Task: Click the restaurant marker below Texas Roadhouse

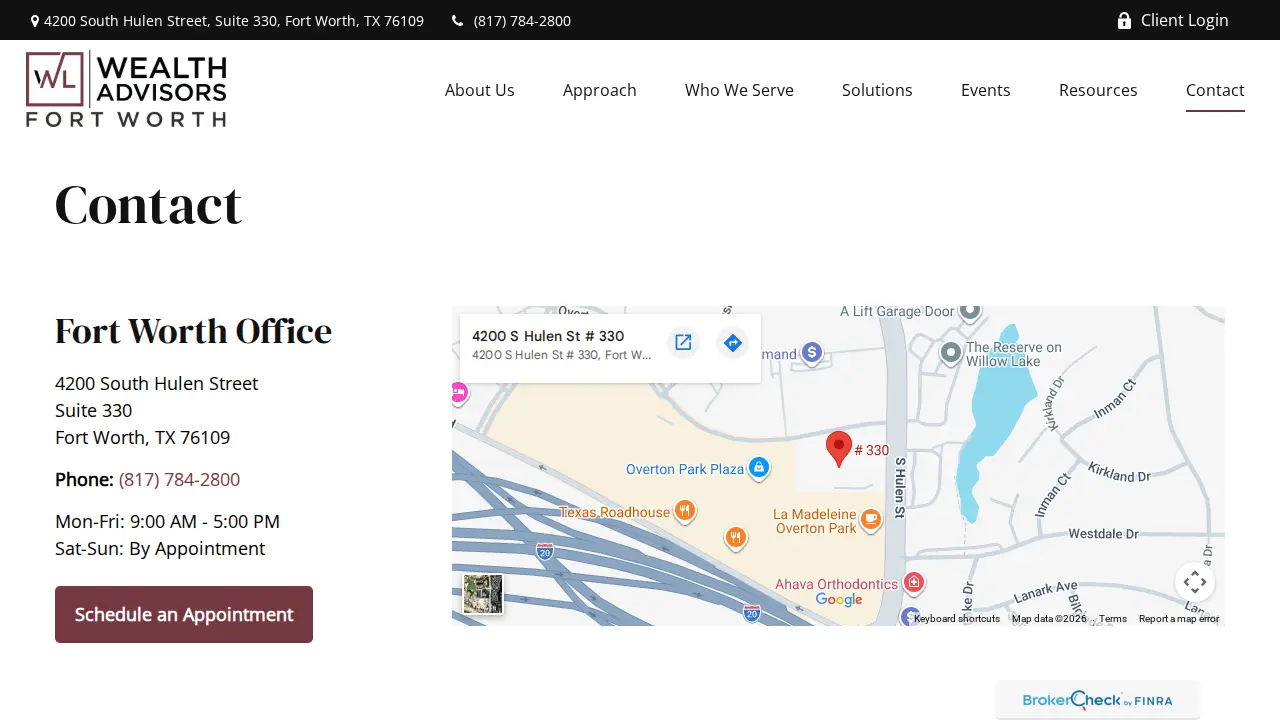Action: [736, 538]
